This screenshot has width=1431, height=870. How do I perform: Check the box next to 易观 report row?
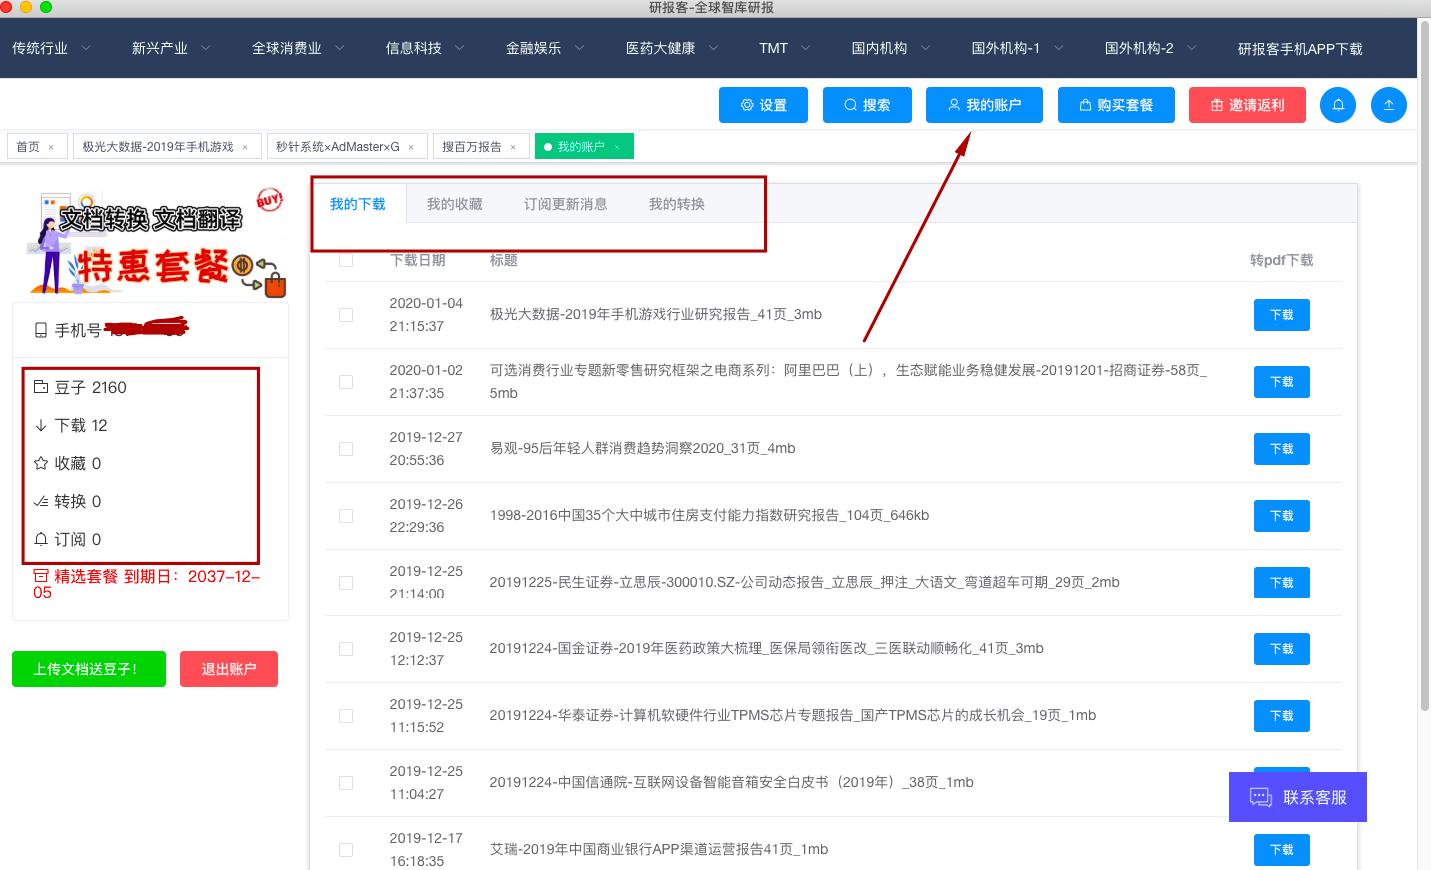[x=345, y=448]
